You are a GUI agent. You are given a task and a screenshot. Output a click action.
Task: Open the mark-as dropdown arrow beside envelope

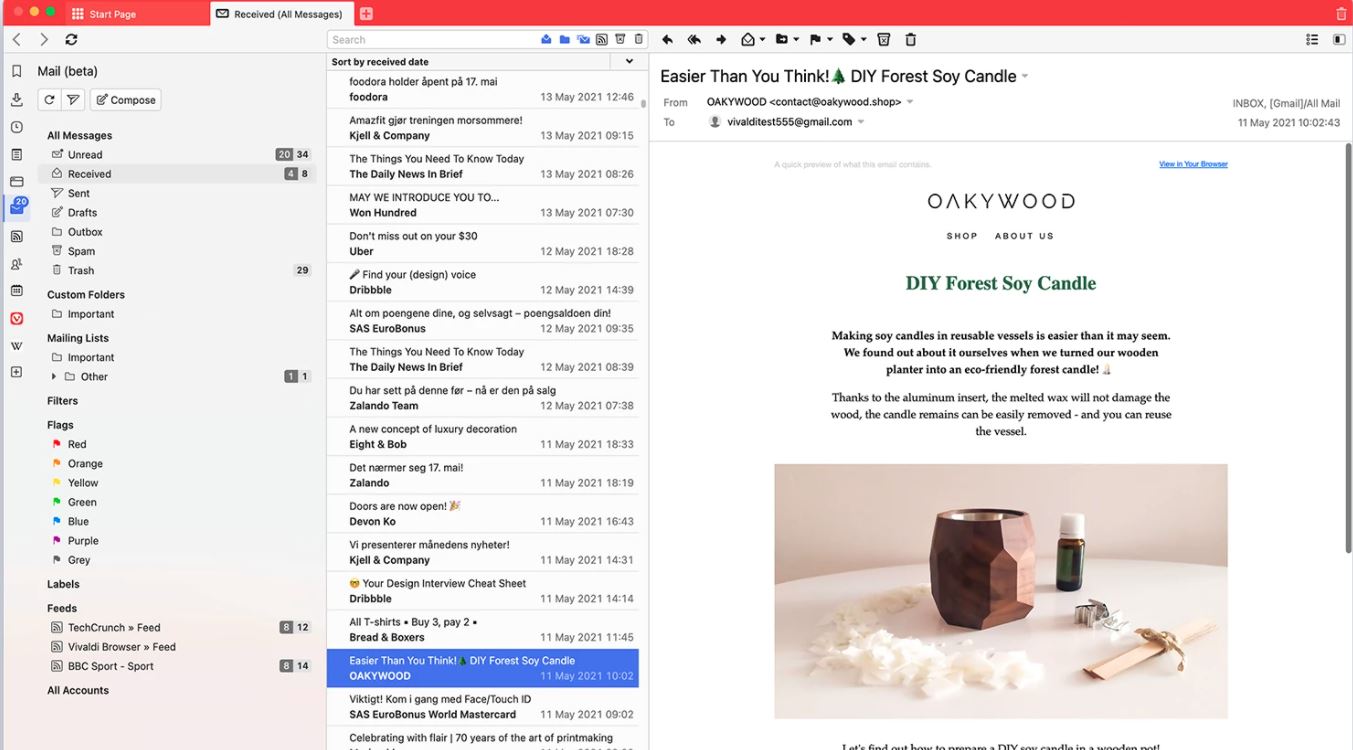(762, 40)
